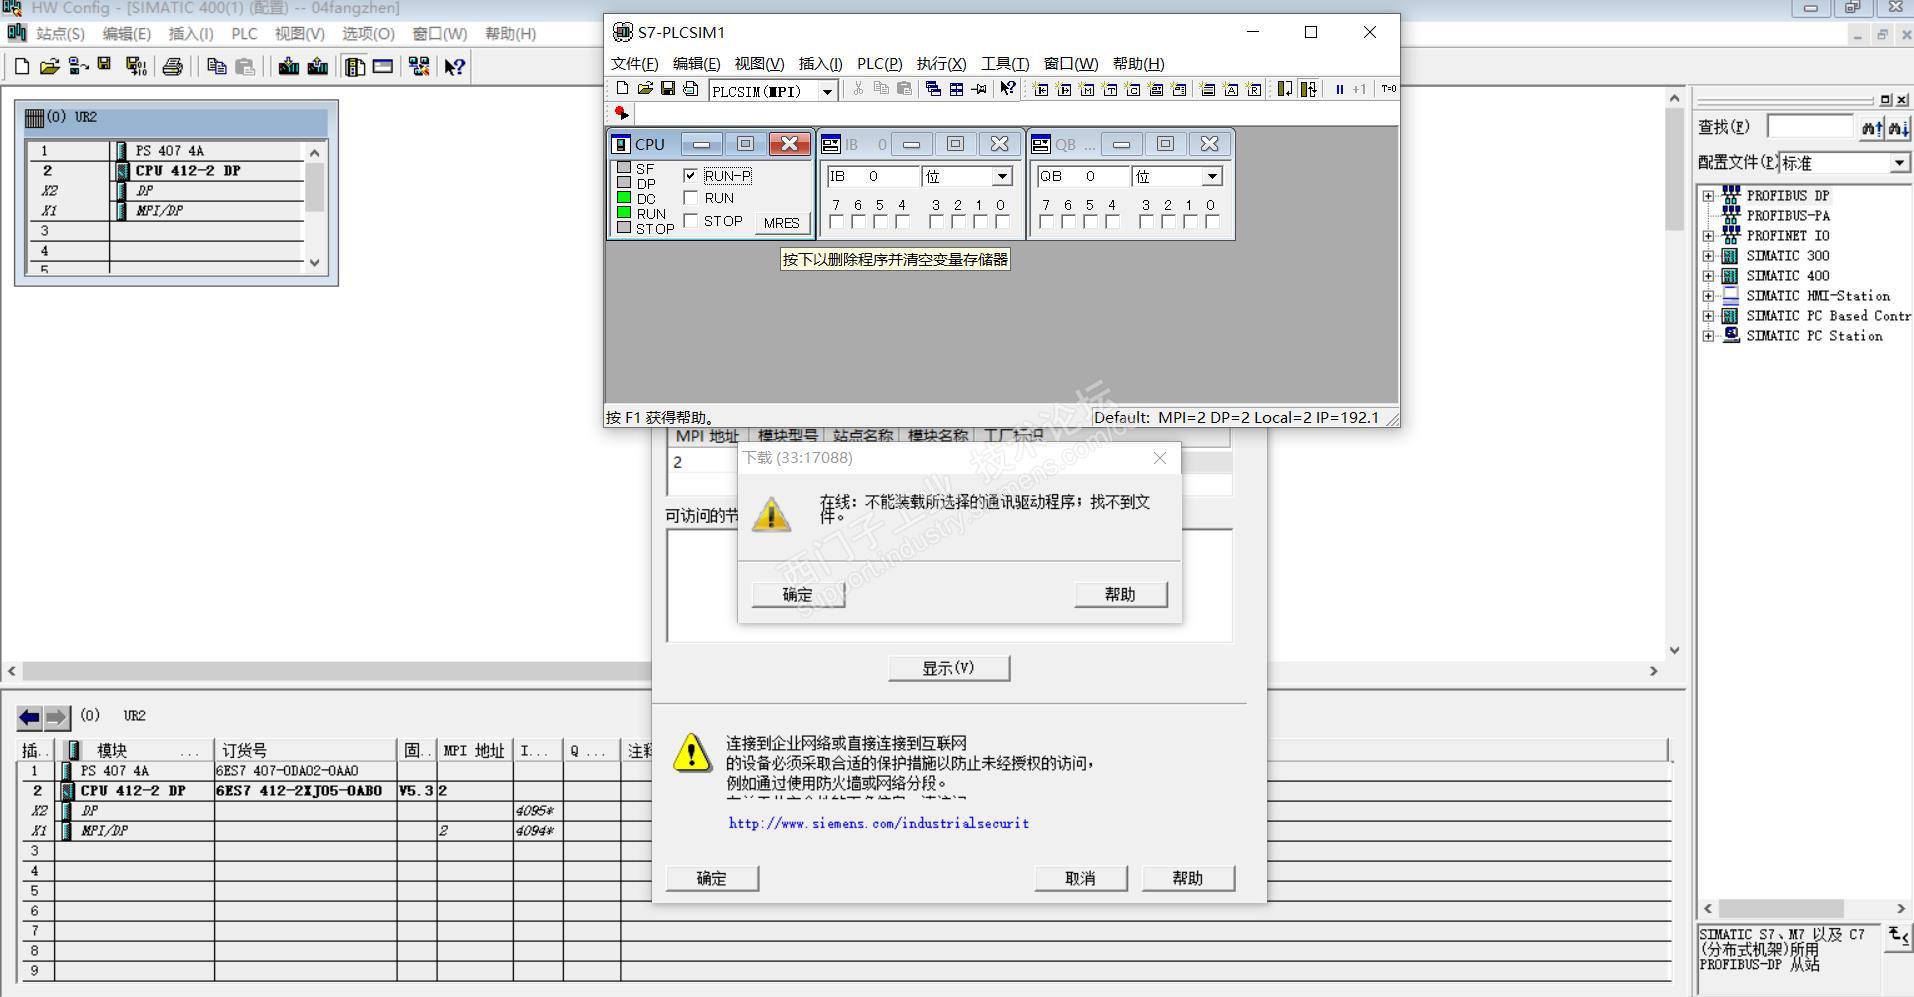Expand the SIMATIC 300 tree node

1708,256
